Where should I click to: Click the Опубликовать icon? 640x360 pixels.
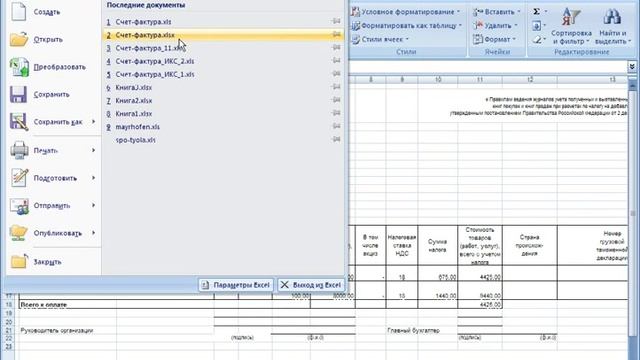19,233
